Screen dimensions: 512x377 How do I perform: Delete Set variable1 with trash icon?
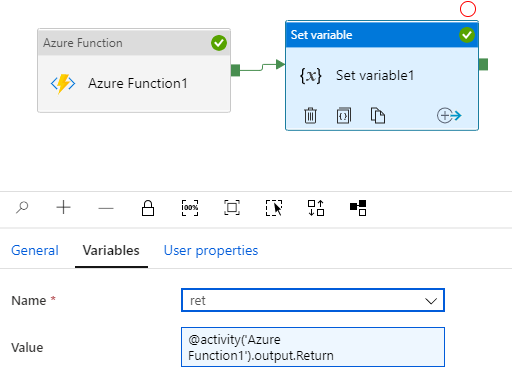[x=310, y=115]
